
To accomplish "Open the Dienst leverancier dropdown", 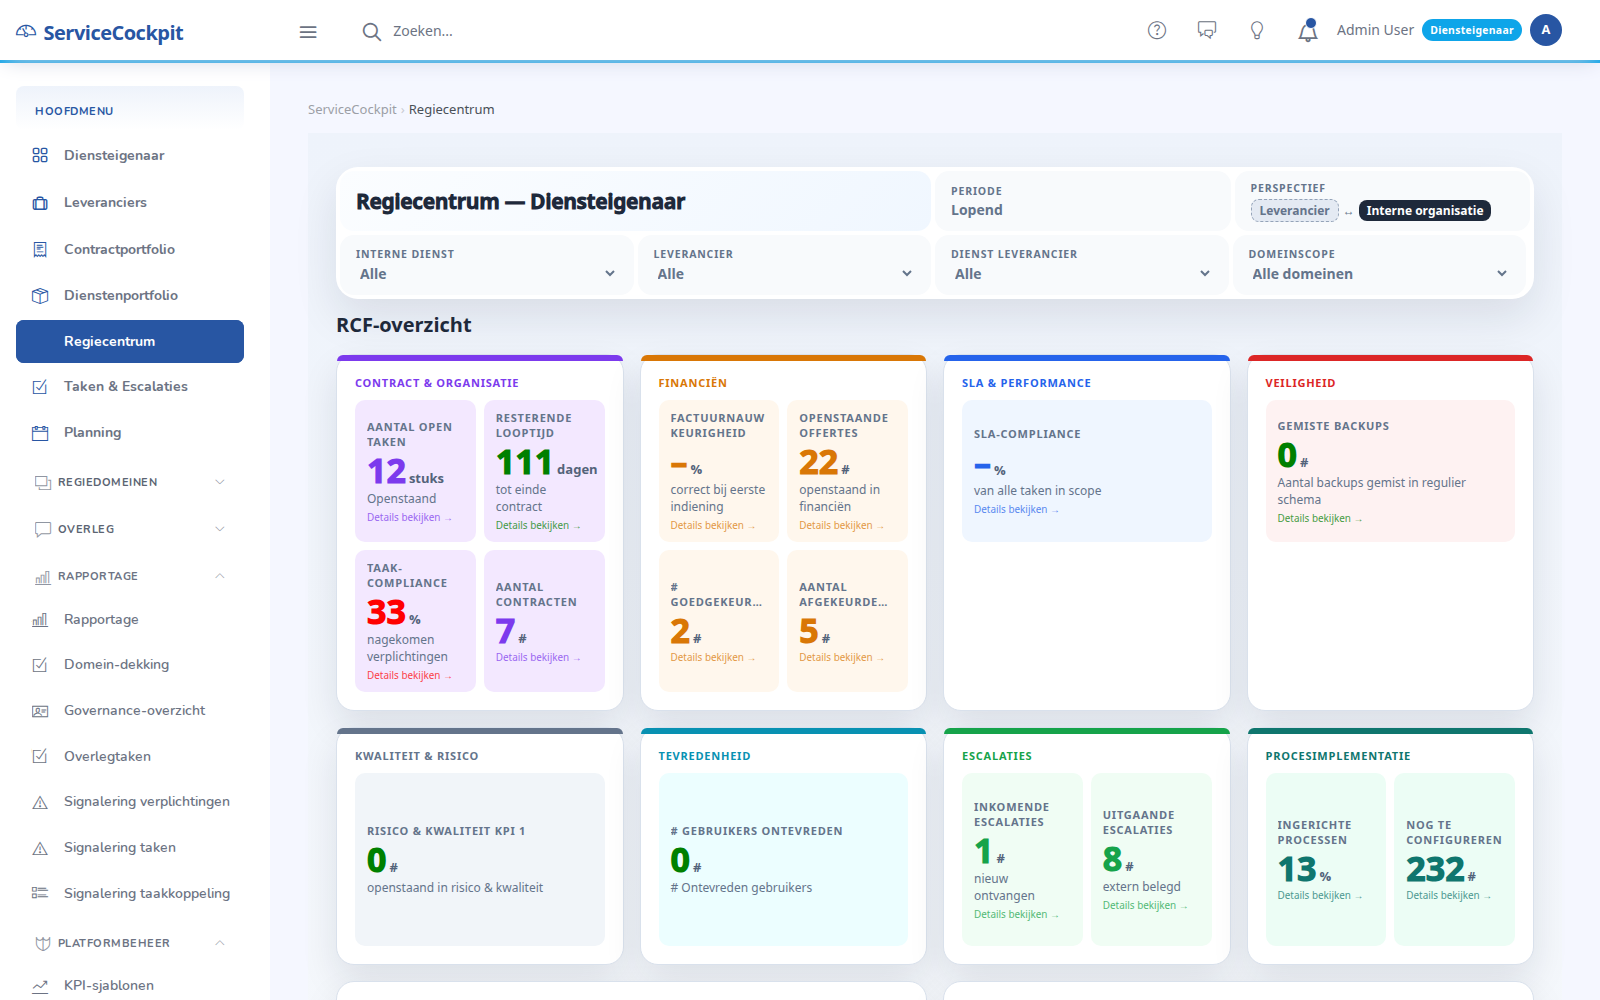I will [1081, 274].
